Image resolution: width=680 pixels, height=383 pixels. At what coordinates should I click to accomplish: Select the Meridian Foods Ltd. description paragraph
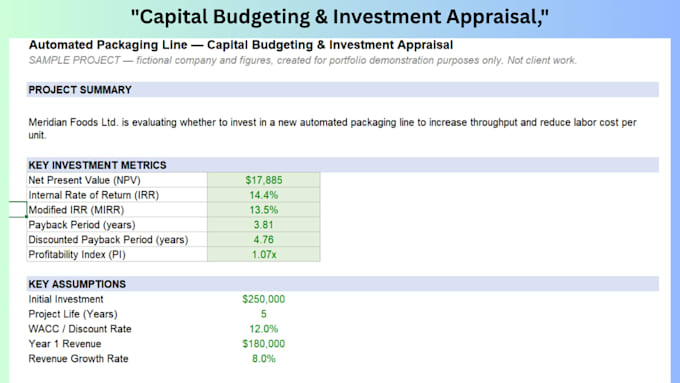coord(332,128)
